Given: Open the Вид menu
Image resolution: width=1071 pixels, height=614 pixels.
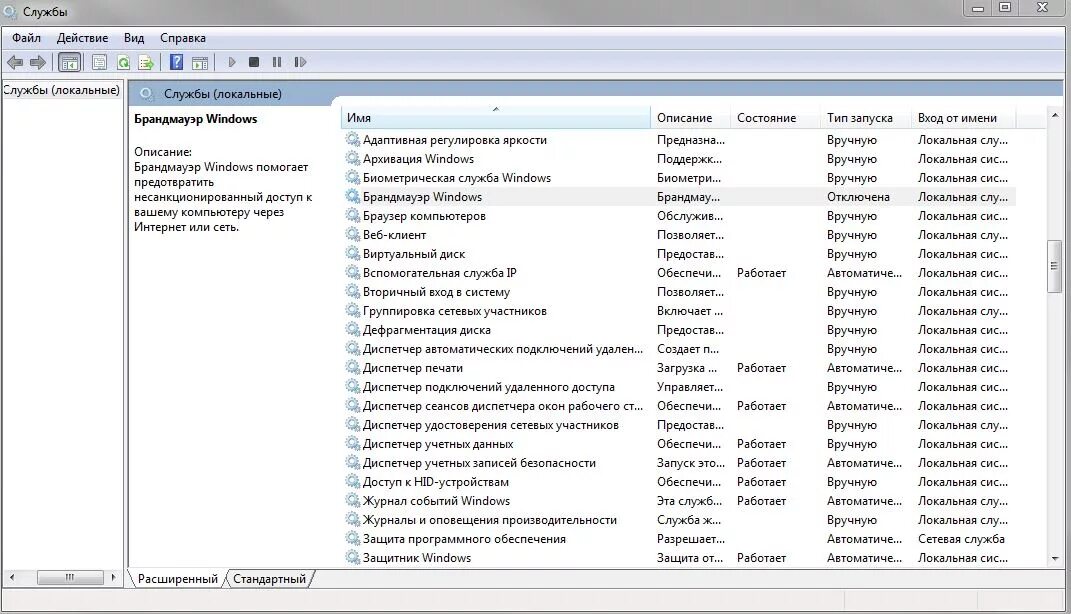Looking at the screenshot, I should (x=134, y=38).
